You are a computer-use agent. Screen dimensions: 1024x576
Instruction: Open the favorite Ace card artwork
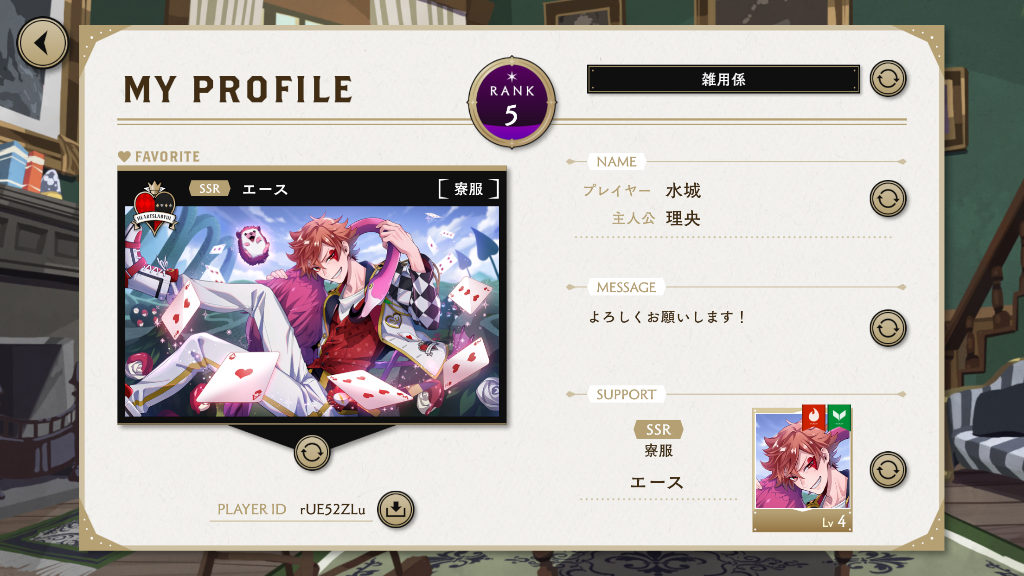[312, 311]
